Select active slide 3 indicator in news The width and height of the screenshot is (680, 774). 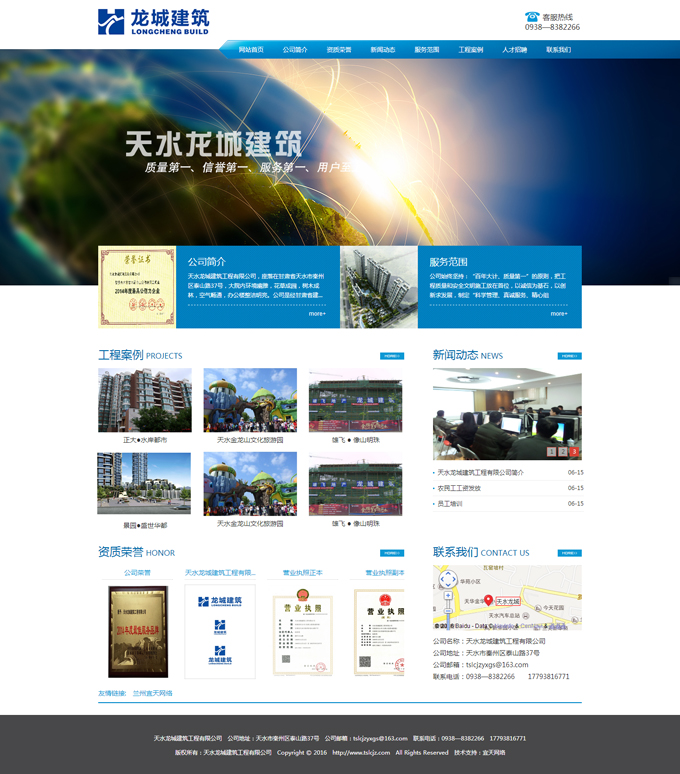575,452
